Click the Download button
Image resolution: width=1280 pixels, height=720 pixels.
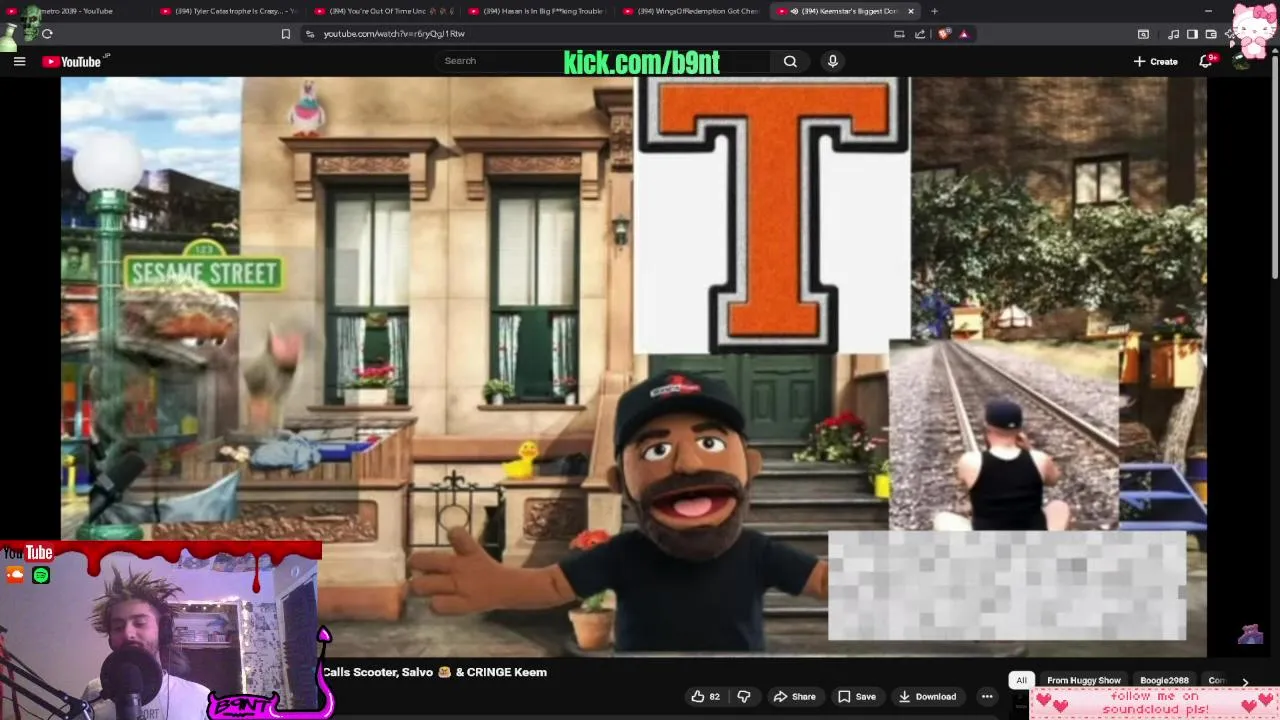coord(927,697)
